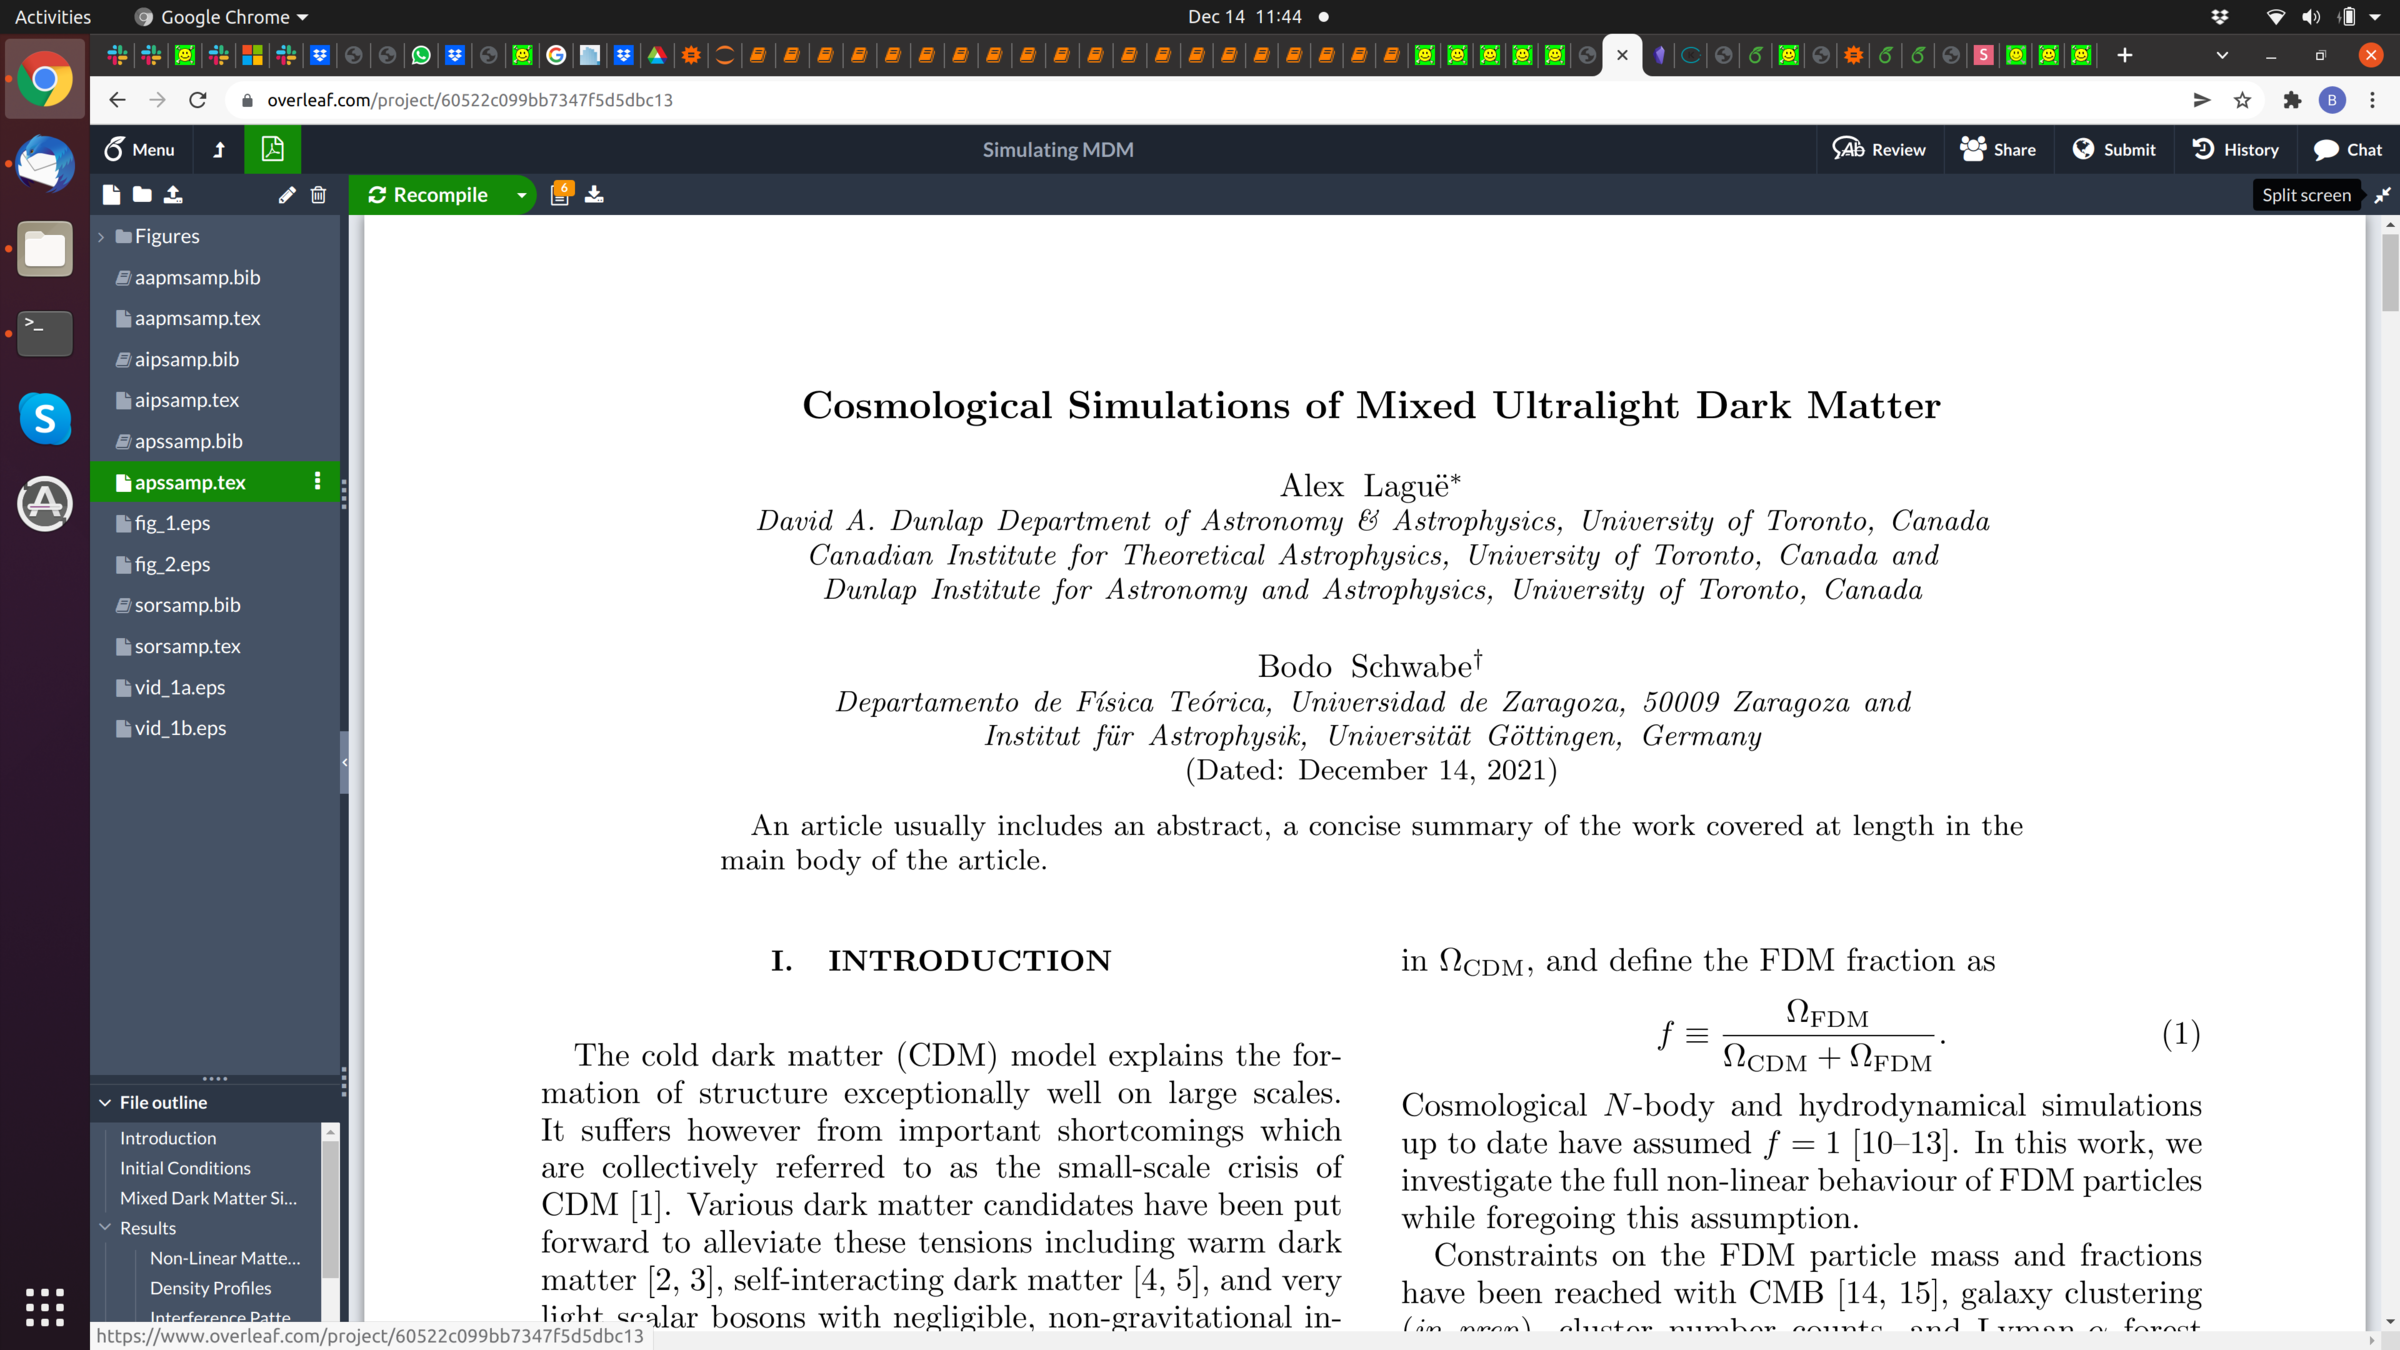Viewport: 2400px width, 1350px height.
Task: Open options menu for apssamp.tex
Action: pyautogui.click(x=318, y=482)
